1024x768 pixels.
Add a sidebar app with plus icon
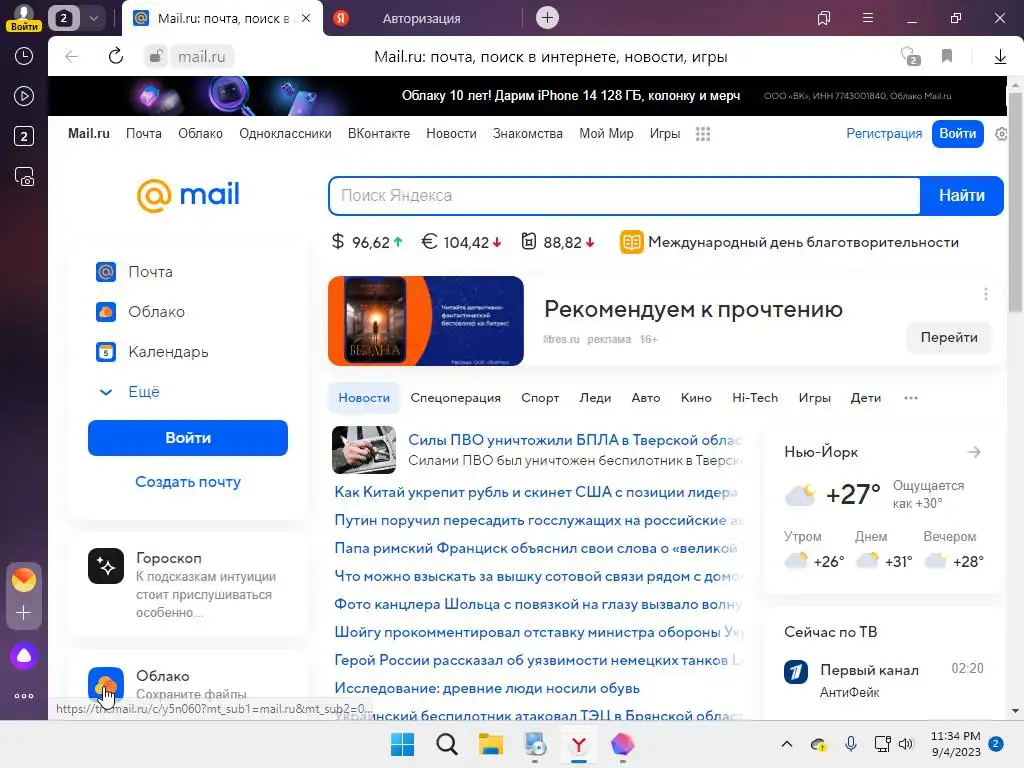tap(24, 613)
